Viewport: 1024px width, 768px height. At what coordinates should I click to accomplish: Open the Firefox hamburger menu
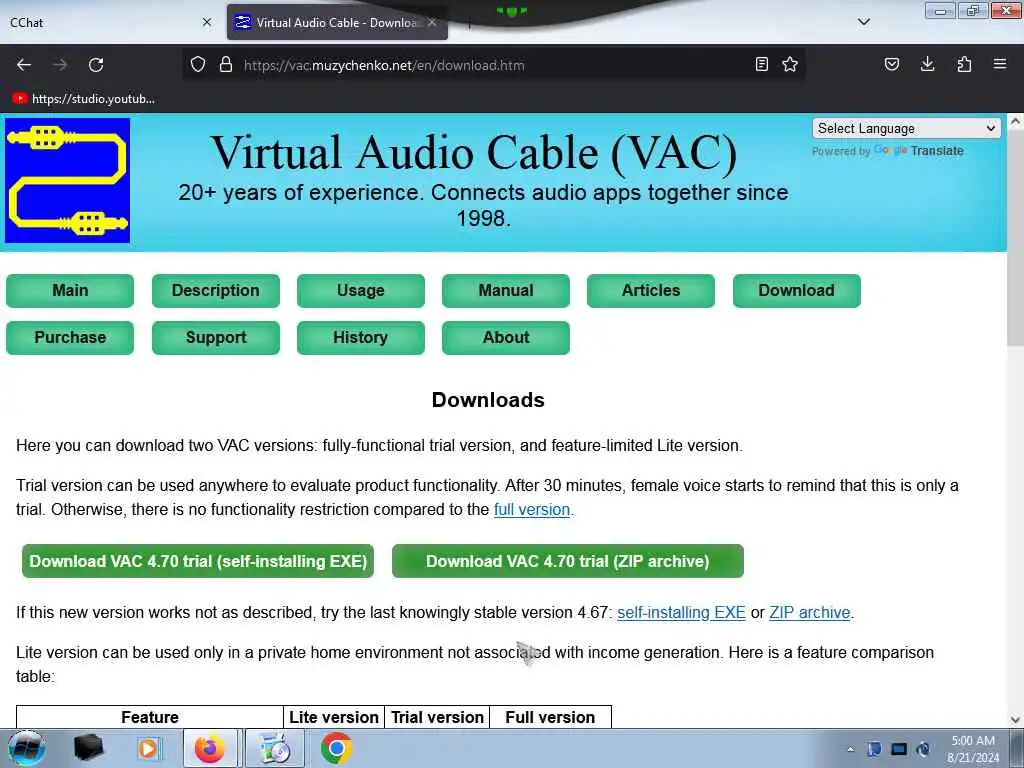[x=1000, y=64]
